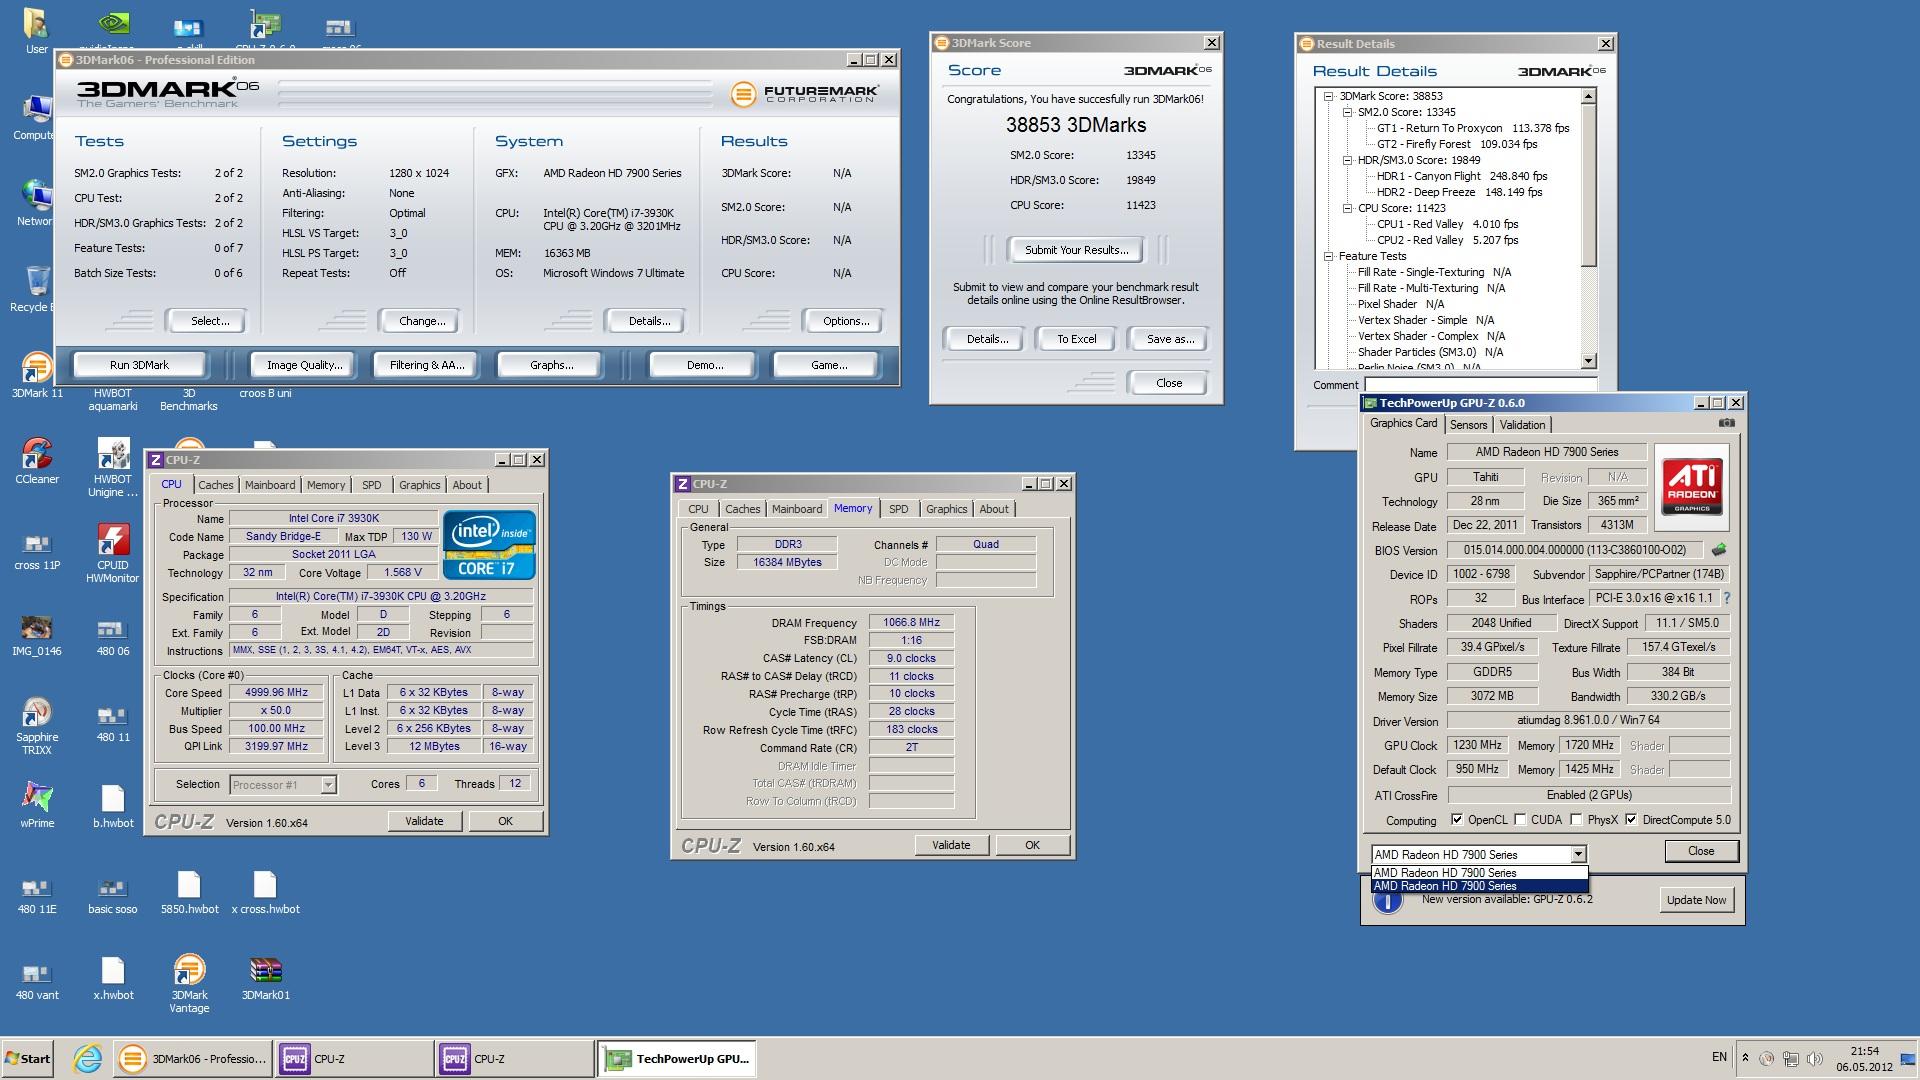Switch to the Sensors tab in GPU-Z
Viewport: 1920px width, 1080px height.
click(1468, 425)
